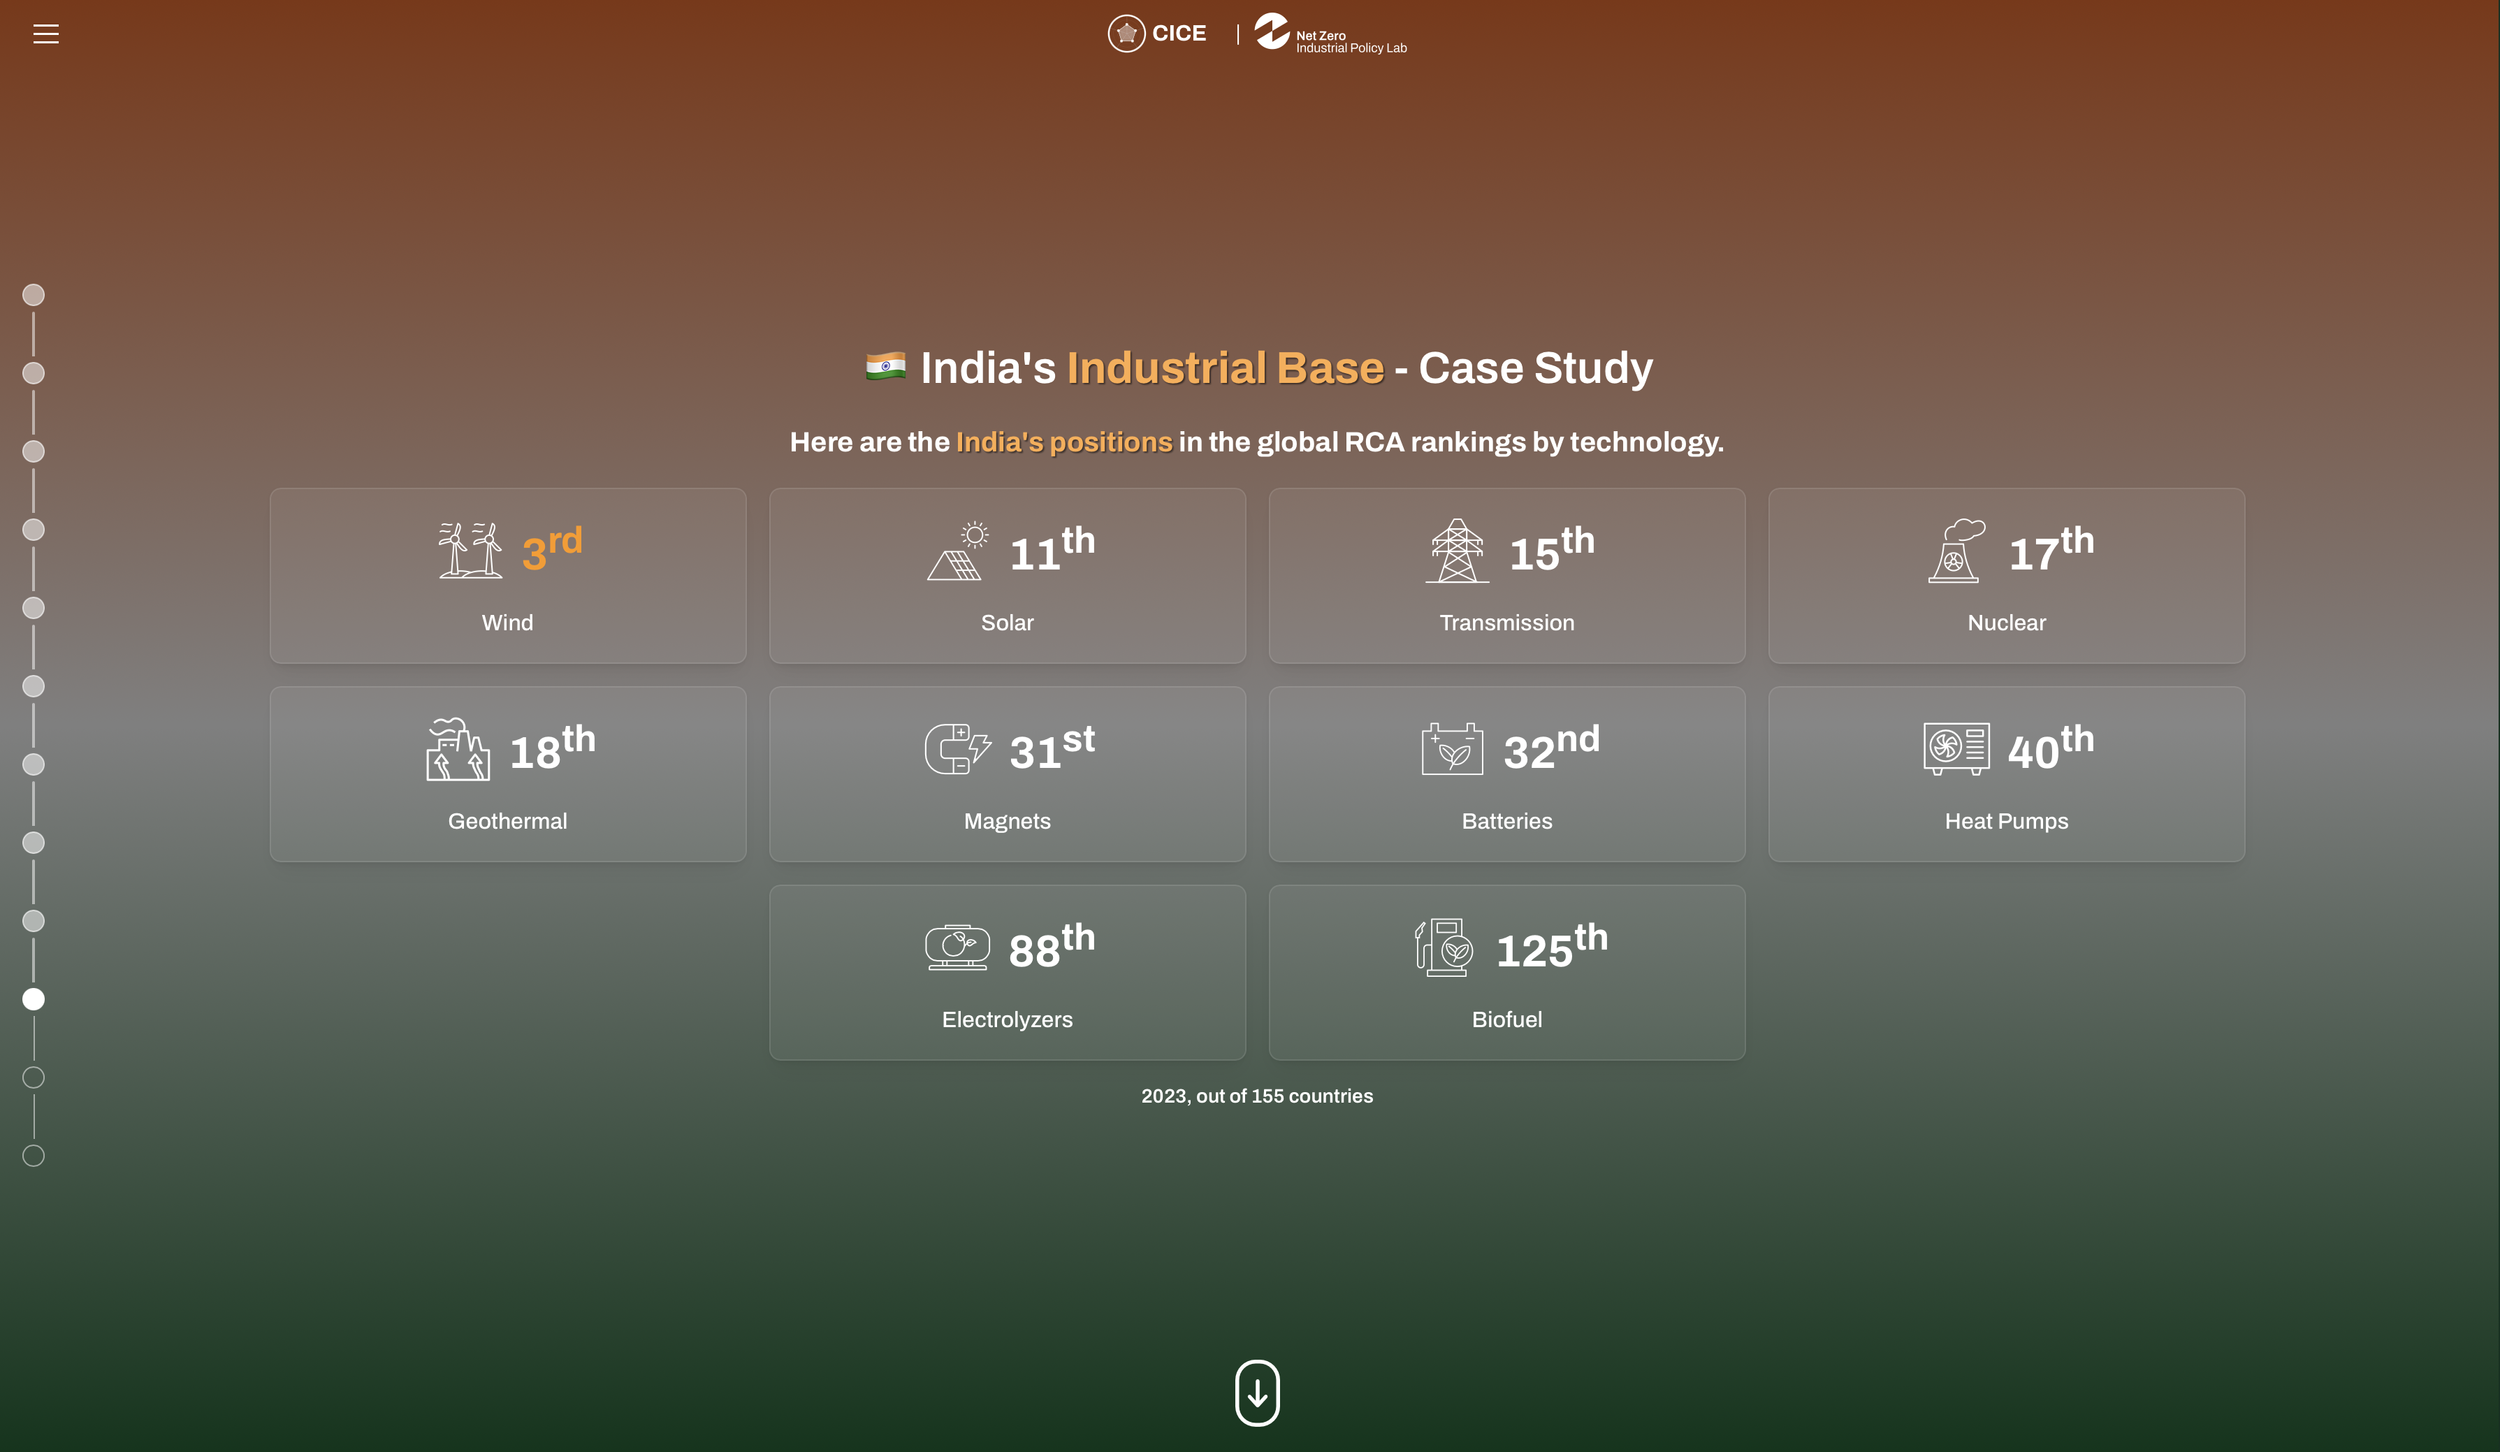
Task: Click the batteries icon
Action: point(1452,749)
